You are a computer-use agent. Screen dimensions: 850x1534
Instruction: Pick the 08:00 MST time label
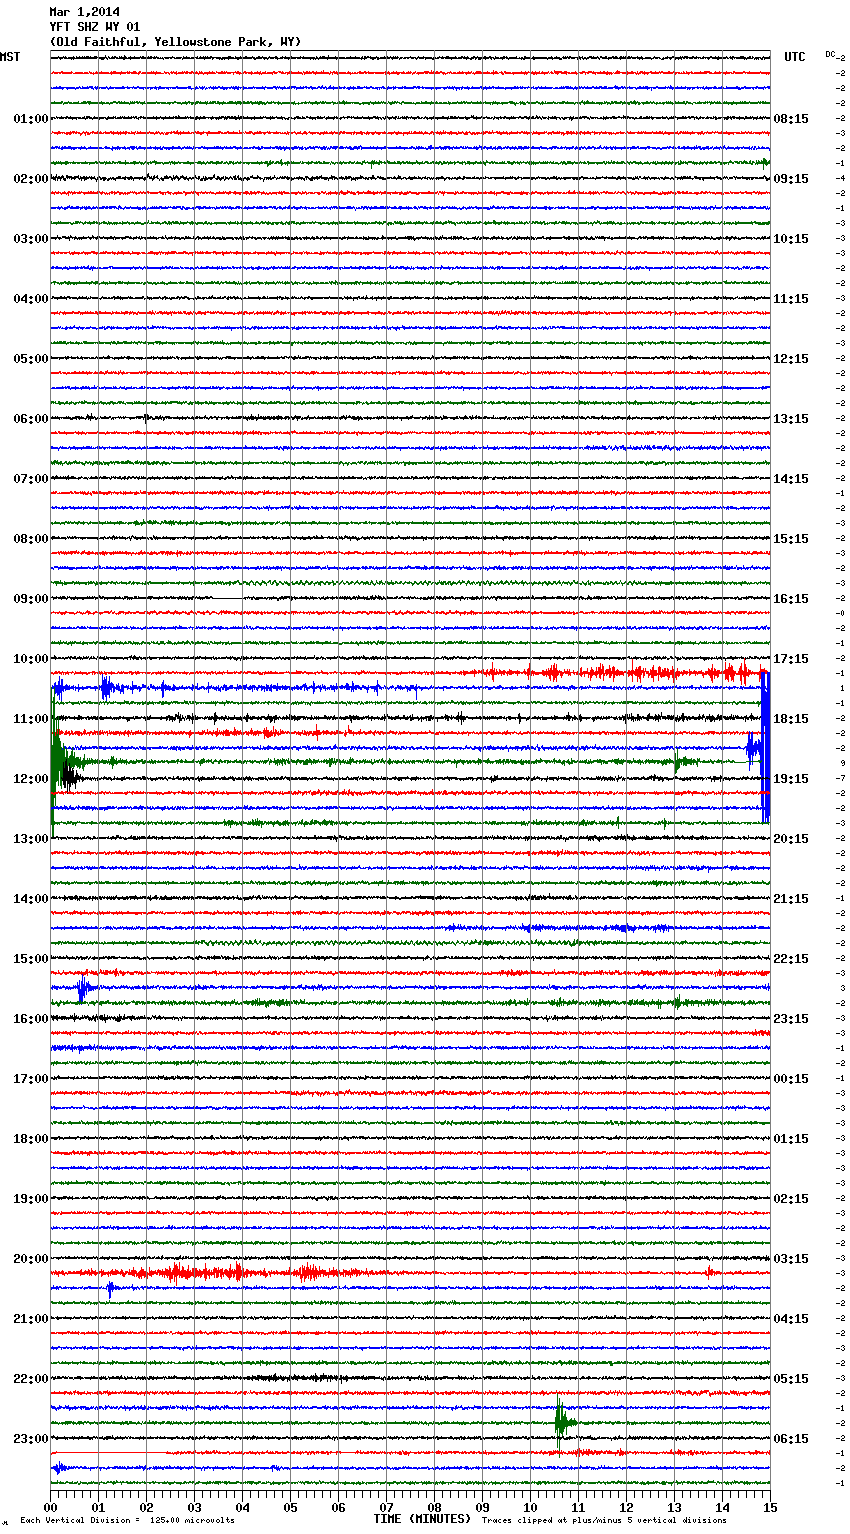[x=31, y=539]
